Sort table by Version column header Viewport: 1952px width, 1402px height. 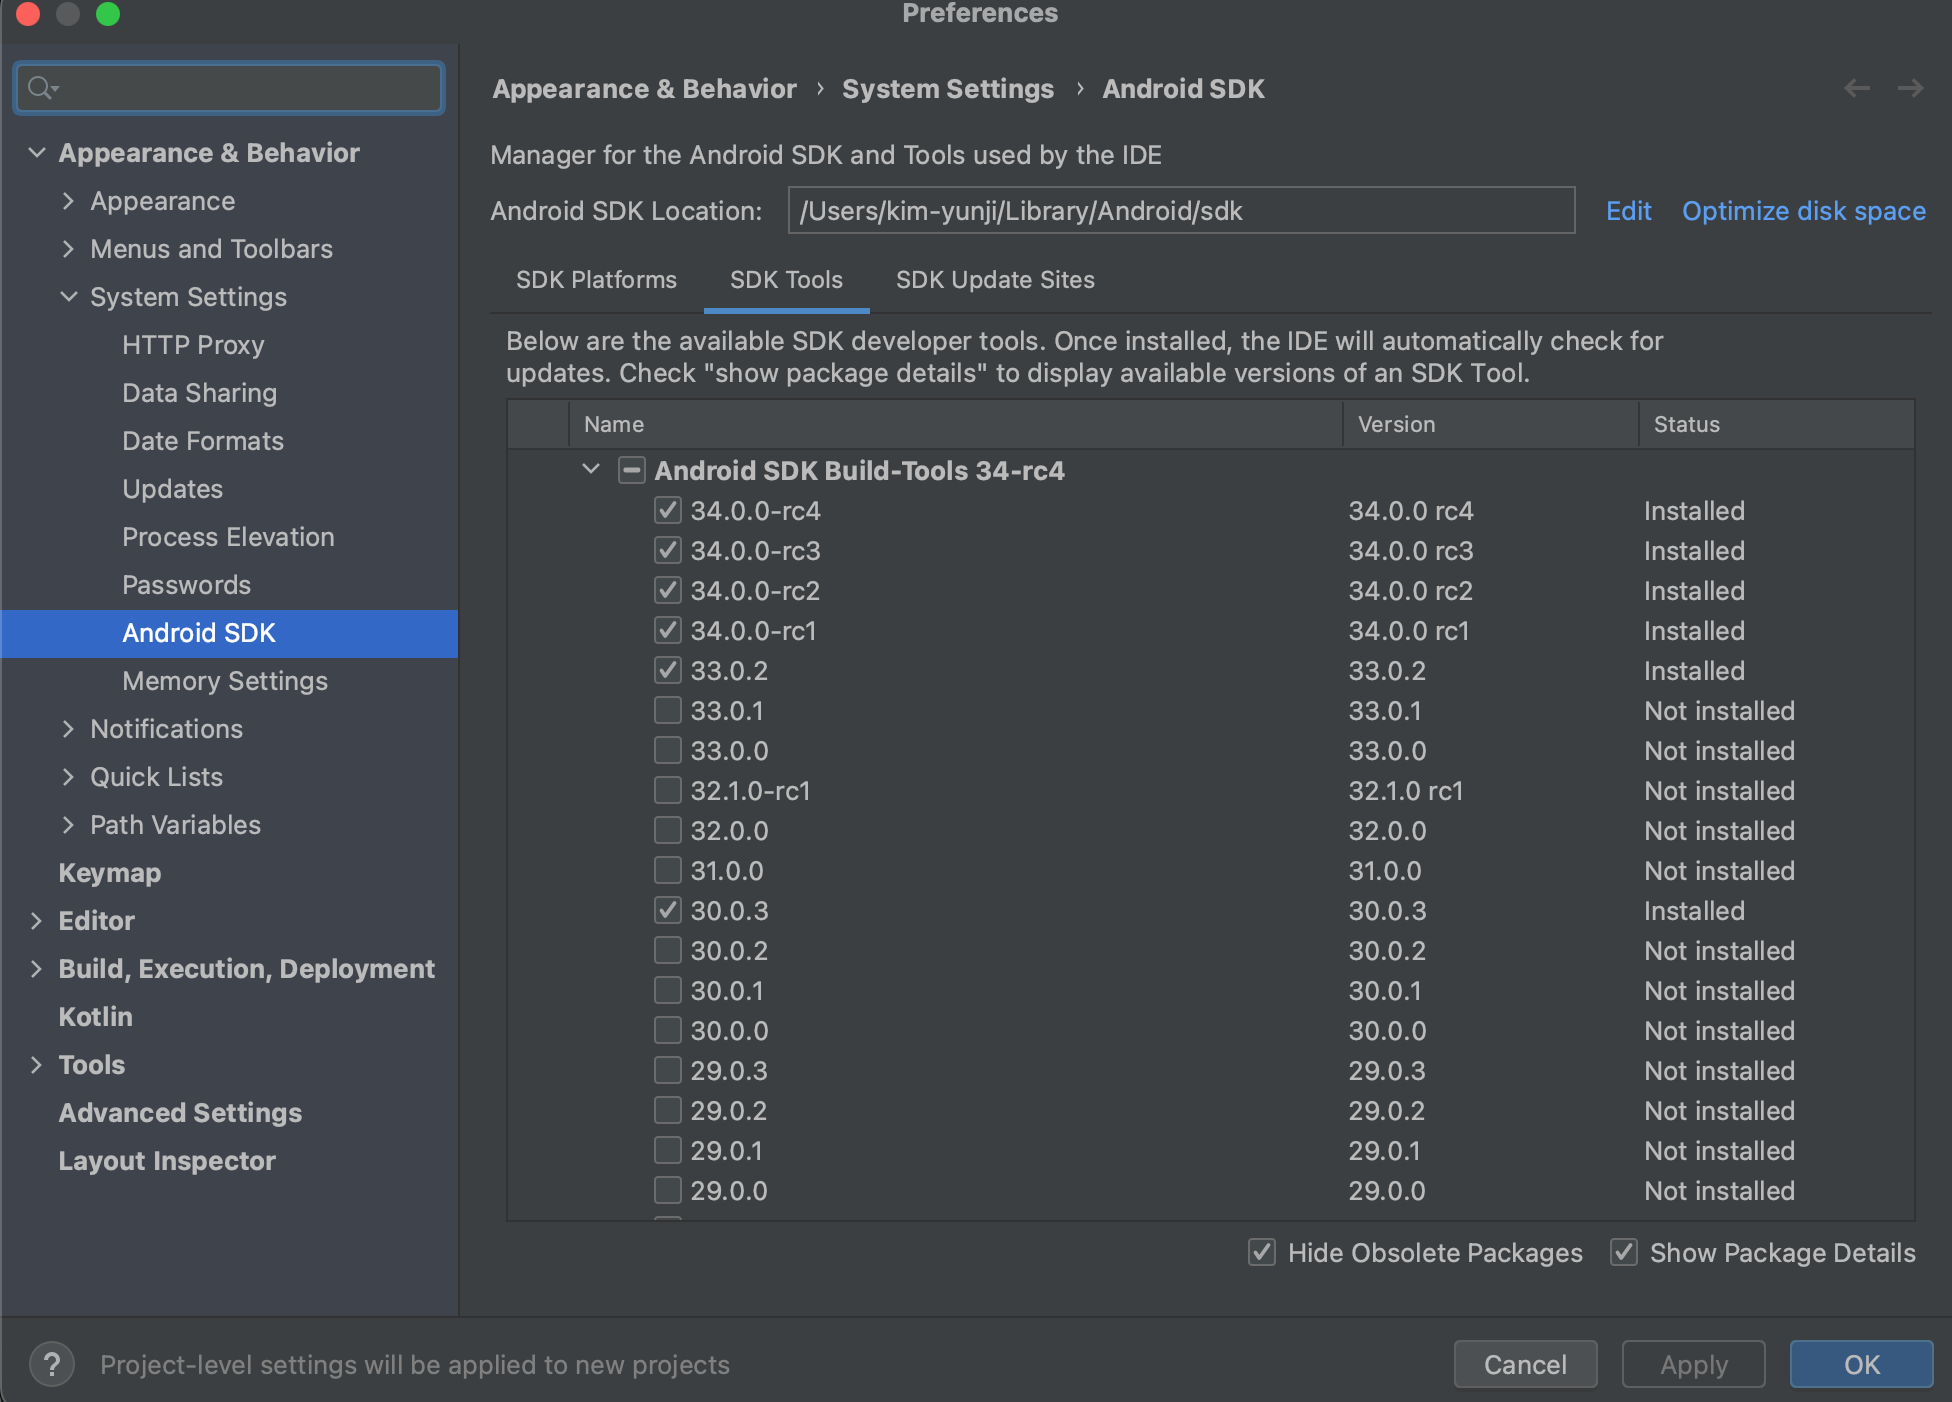tap(1490, 424)
